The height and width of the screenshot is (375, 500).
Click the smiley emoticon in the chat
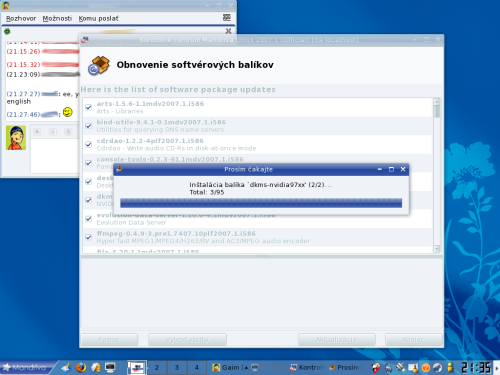tap(68, 112)
